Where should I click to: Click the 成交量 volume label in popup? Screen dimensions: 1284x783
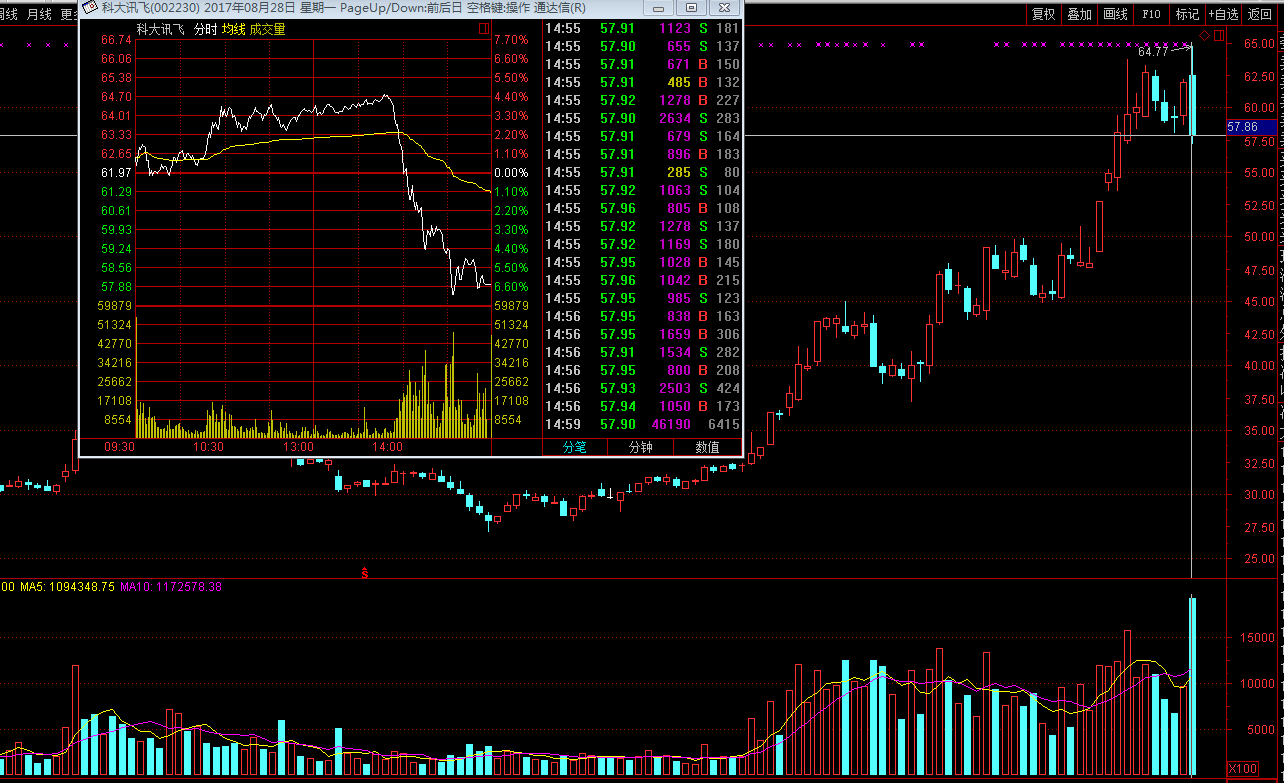point(268,30)
